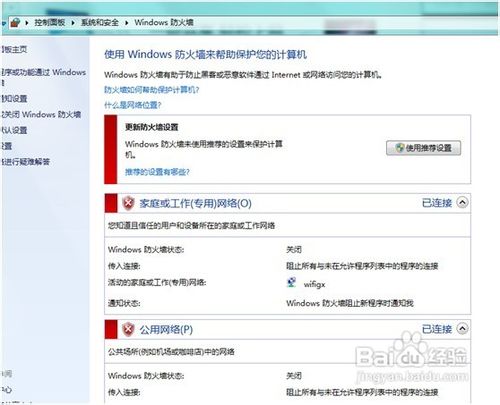Click the wifigx network name

(314, 284)
